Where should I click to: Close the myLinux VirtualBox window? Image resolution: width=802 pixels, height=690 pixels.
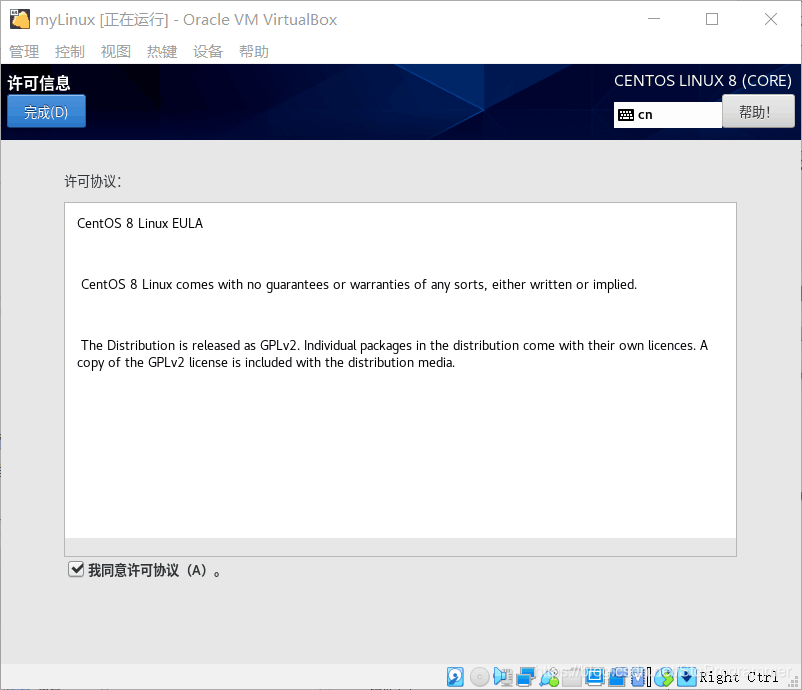[770, 19]
